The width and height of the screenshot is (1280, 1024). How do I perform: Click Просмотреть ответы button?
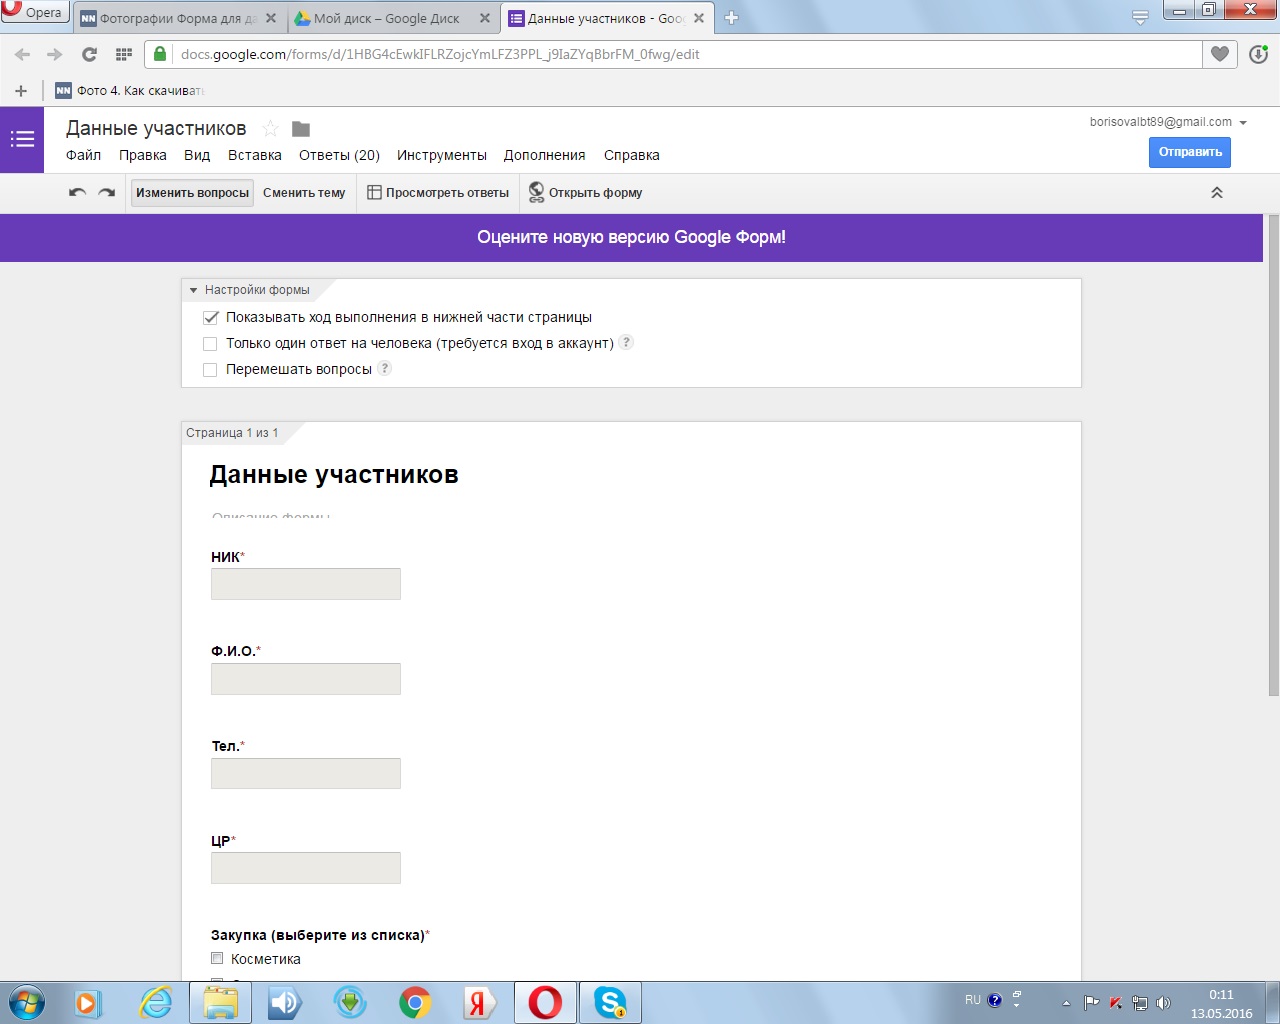pyautogui.click(x=438, y=192)
